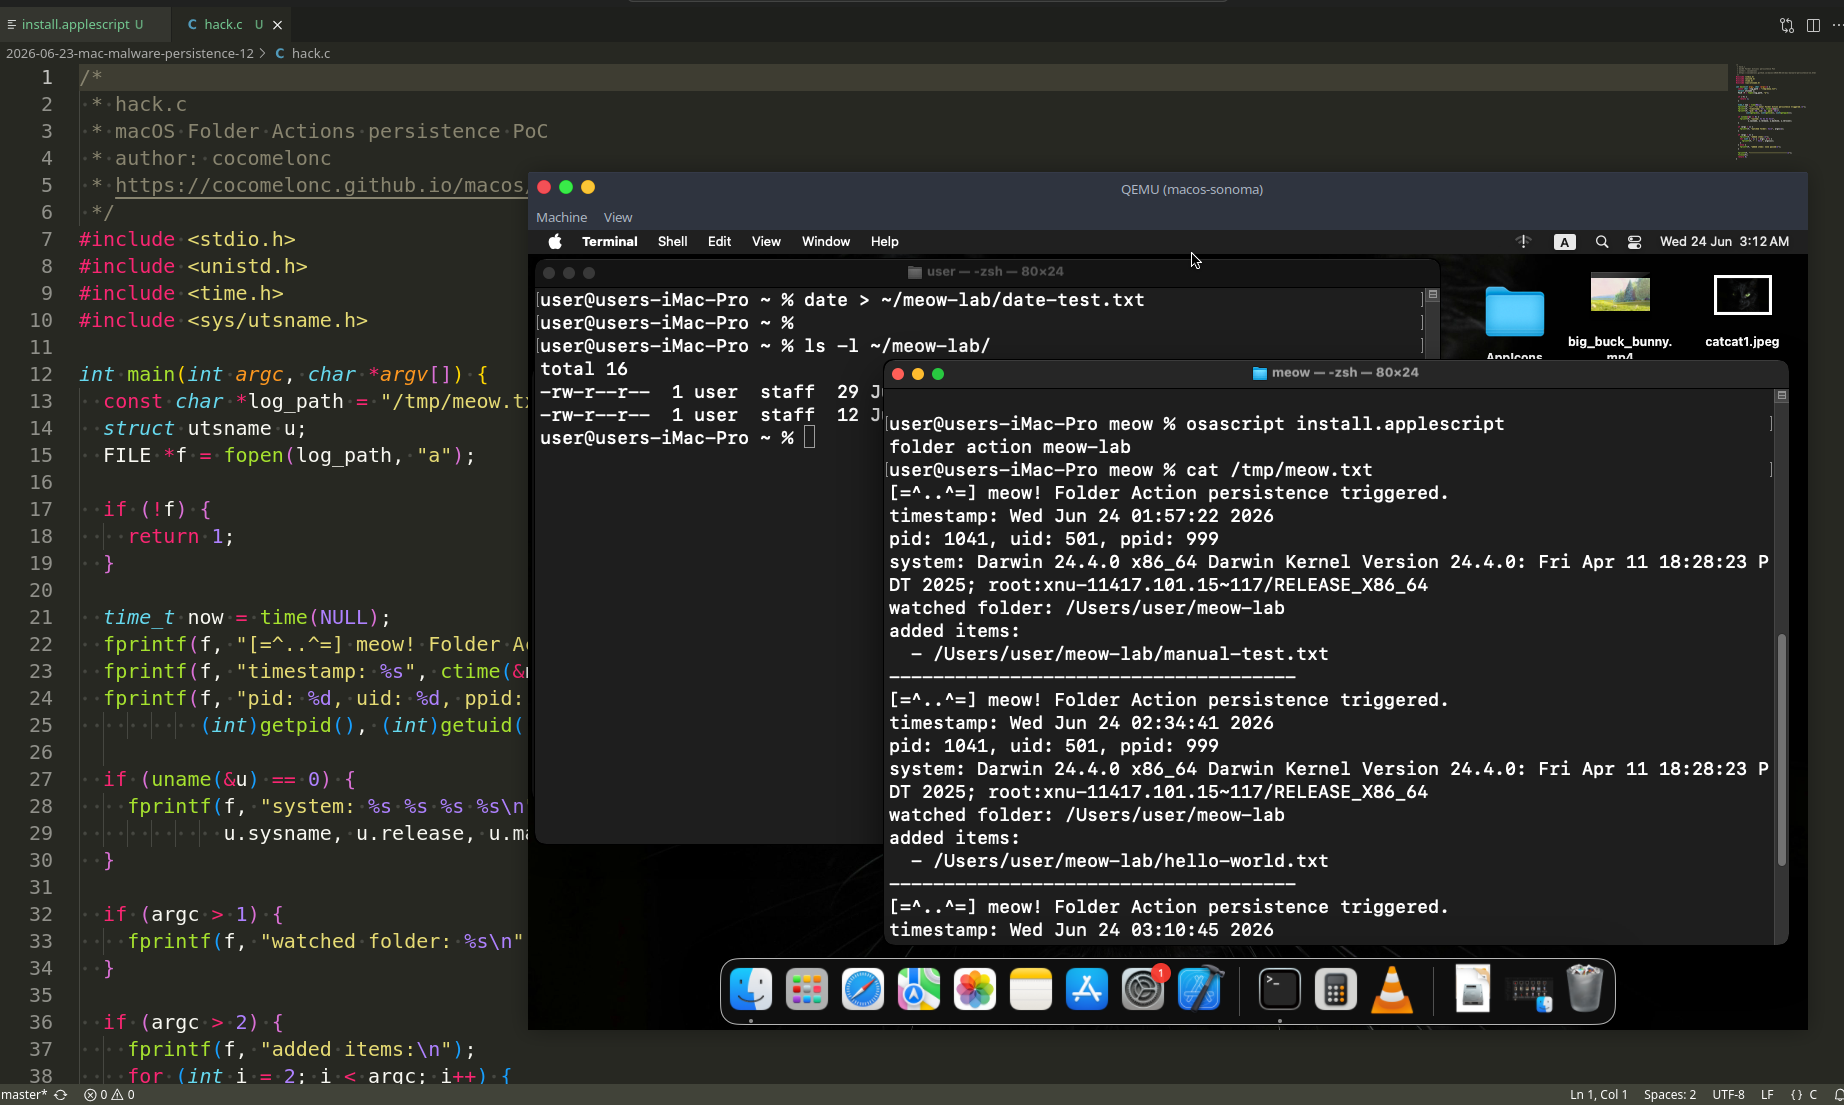Open Notes app in the dock
The height and width of the screenshot is (1105, 1844).
click(x=1031, y=990)
